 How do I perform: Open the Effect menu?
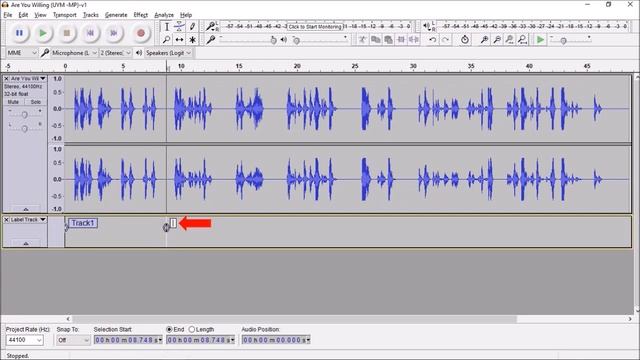pyautogui.click(x=140, y=15)
